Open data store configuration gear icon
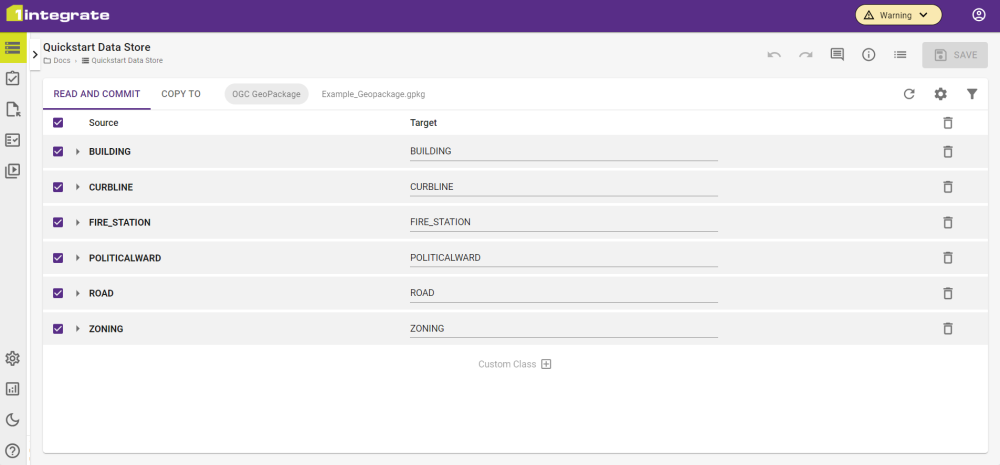Image resolution: width=1000 pixels, height=465 pixels. coord(941,94)
